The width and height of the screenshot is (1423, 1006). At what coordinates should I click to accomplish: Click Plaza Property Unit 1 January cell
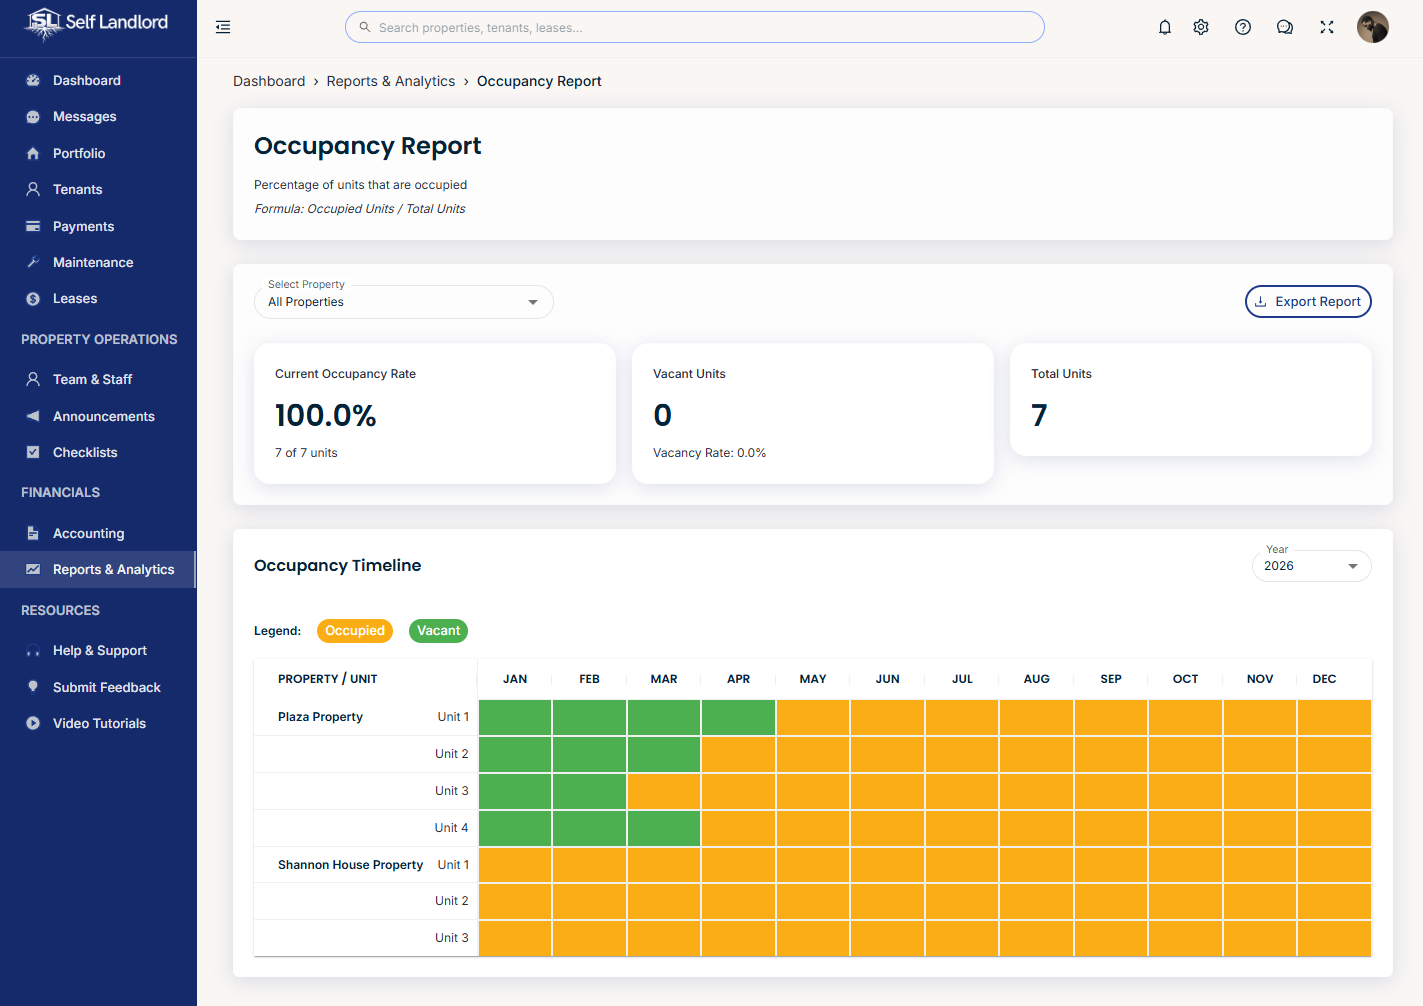tap(515, 717)
